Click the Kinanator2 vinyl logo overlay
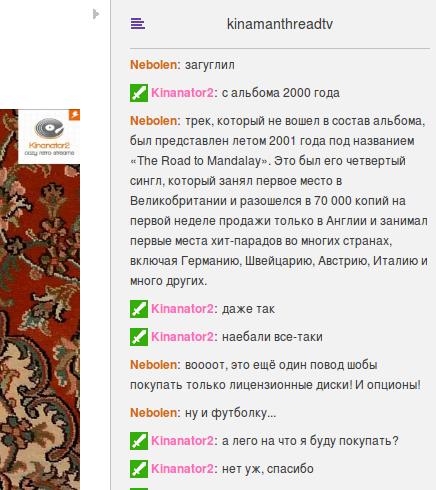The image size is (436, 490). (49, 137)
